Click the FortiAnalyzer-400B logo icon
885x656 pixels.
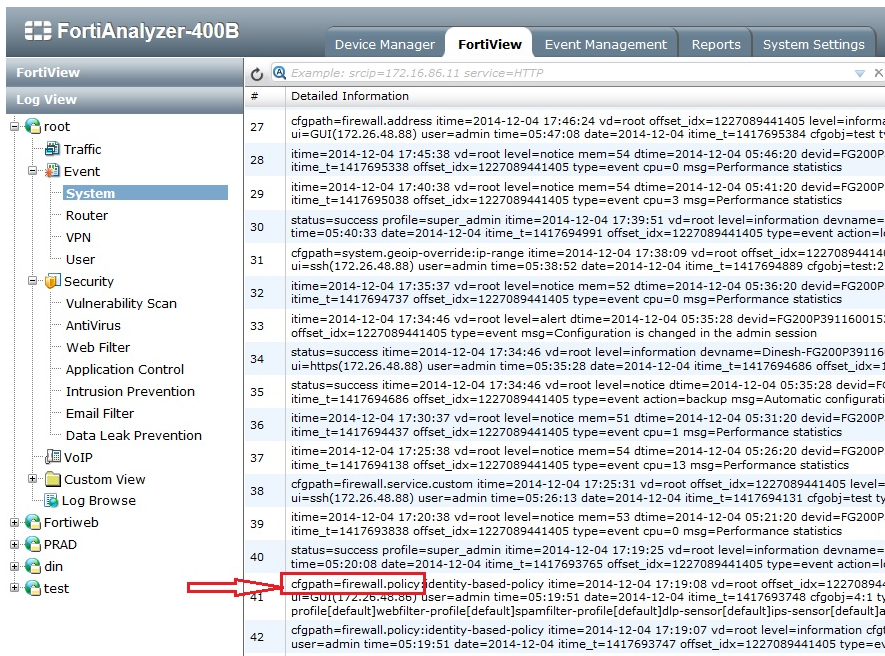(x=38, y=30)
